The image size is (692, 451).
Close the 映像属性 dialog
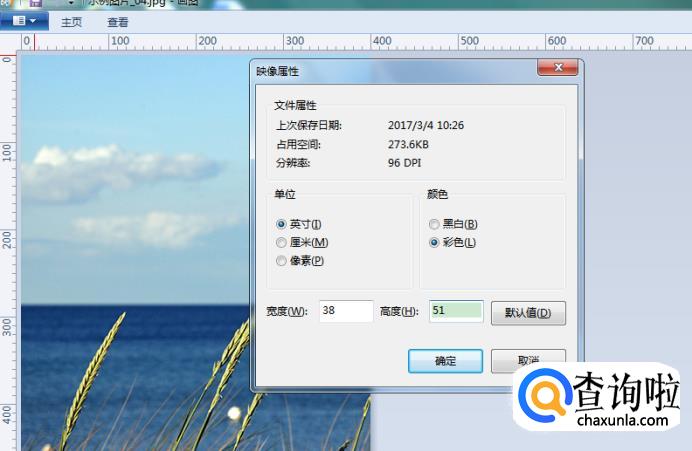[557, 68]
